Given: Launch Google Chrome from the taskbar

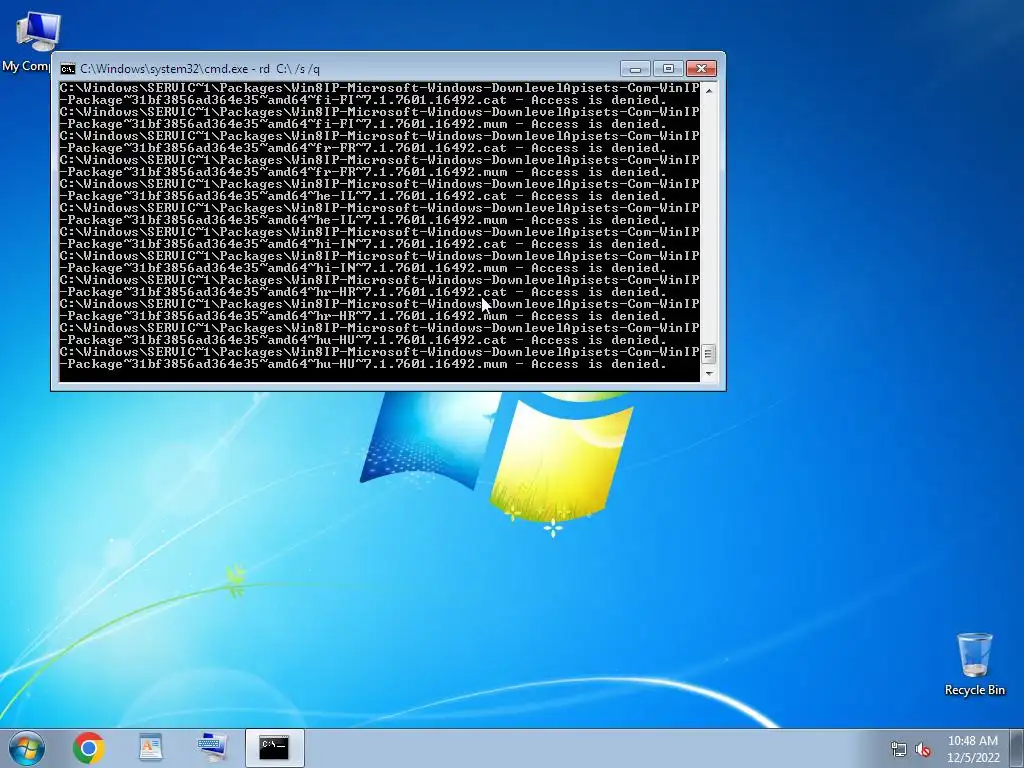Looking at the screenshot, I should (x=89, y=748).
